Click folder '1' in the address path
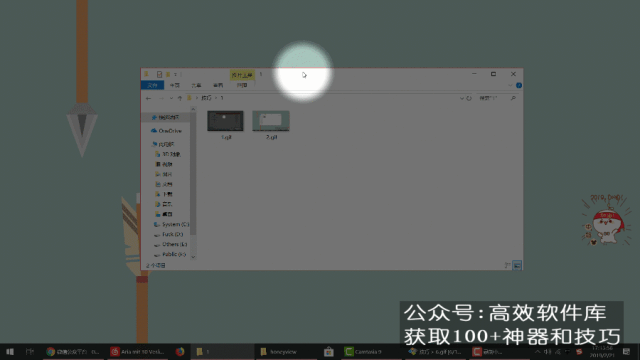This screenshot has width=640, height=360. tap(222, 98)
